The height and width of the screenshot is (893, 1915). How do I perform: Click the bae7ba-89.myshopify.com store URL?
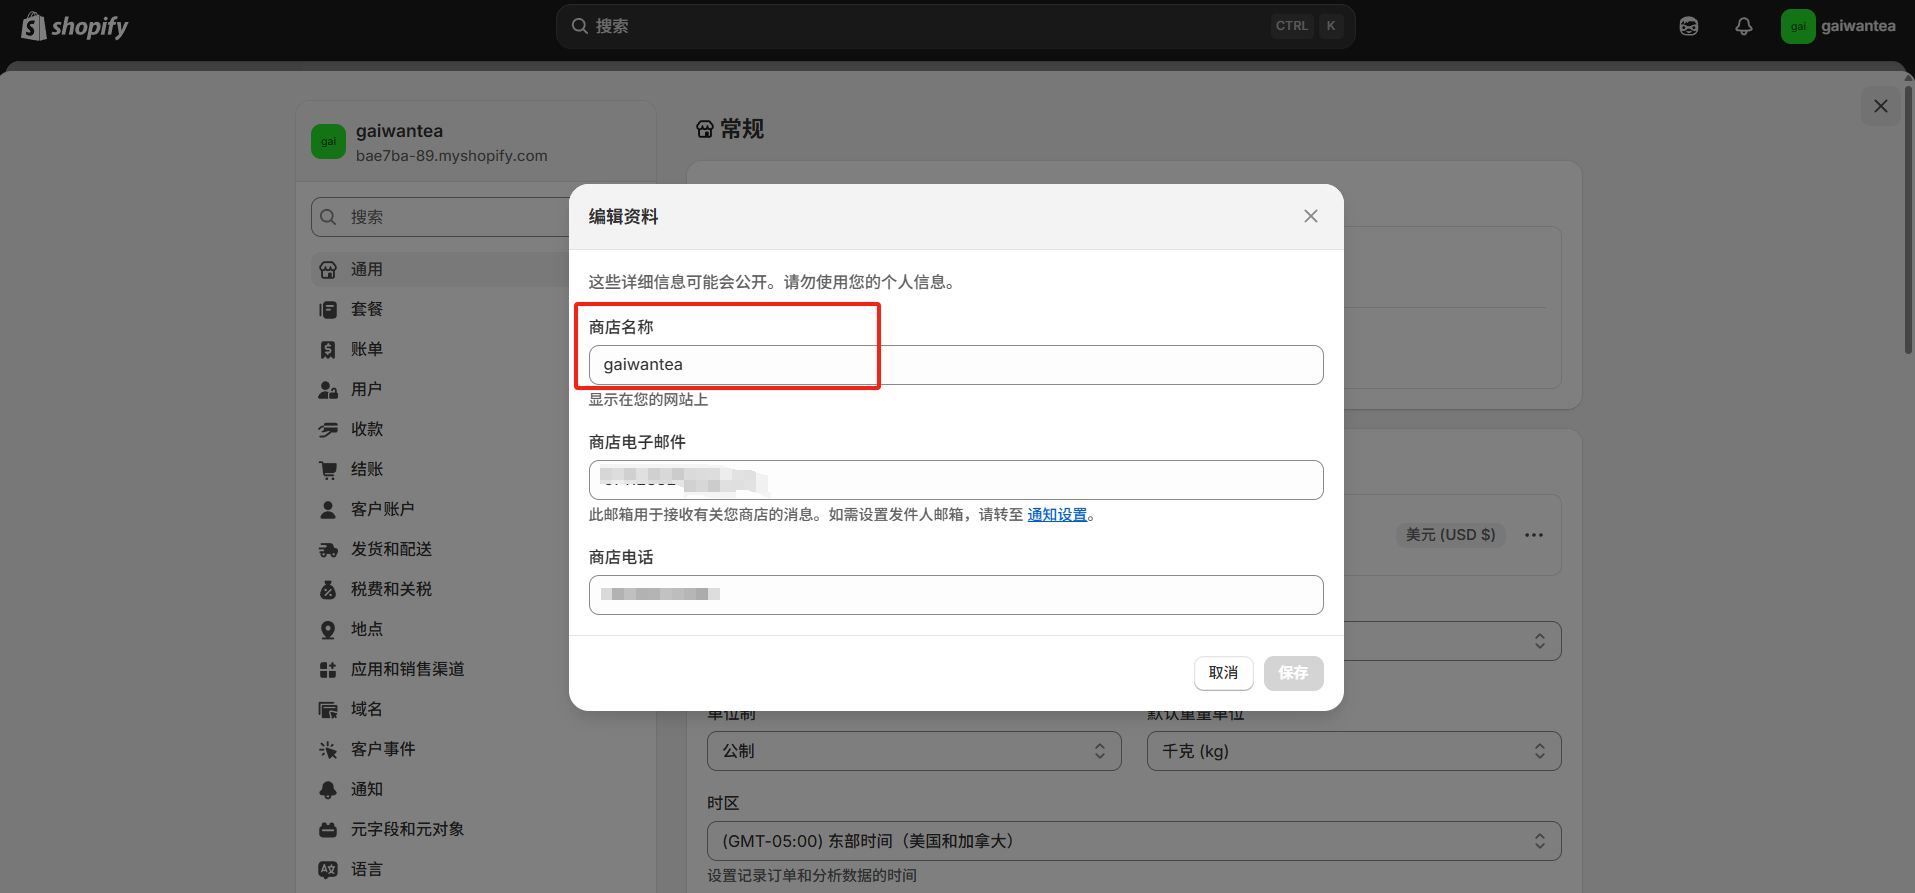[x=452, y=156]
